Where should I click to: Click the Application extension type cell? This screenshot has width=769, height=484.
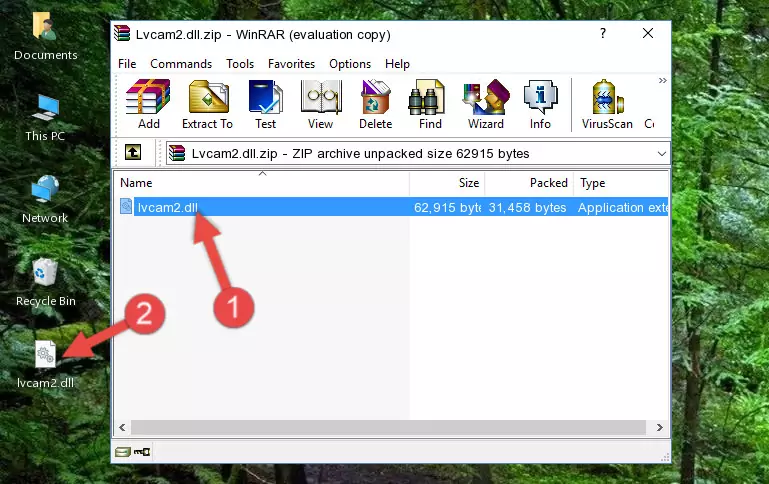coord(622,208)
